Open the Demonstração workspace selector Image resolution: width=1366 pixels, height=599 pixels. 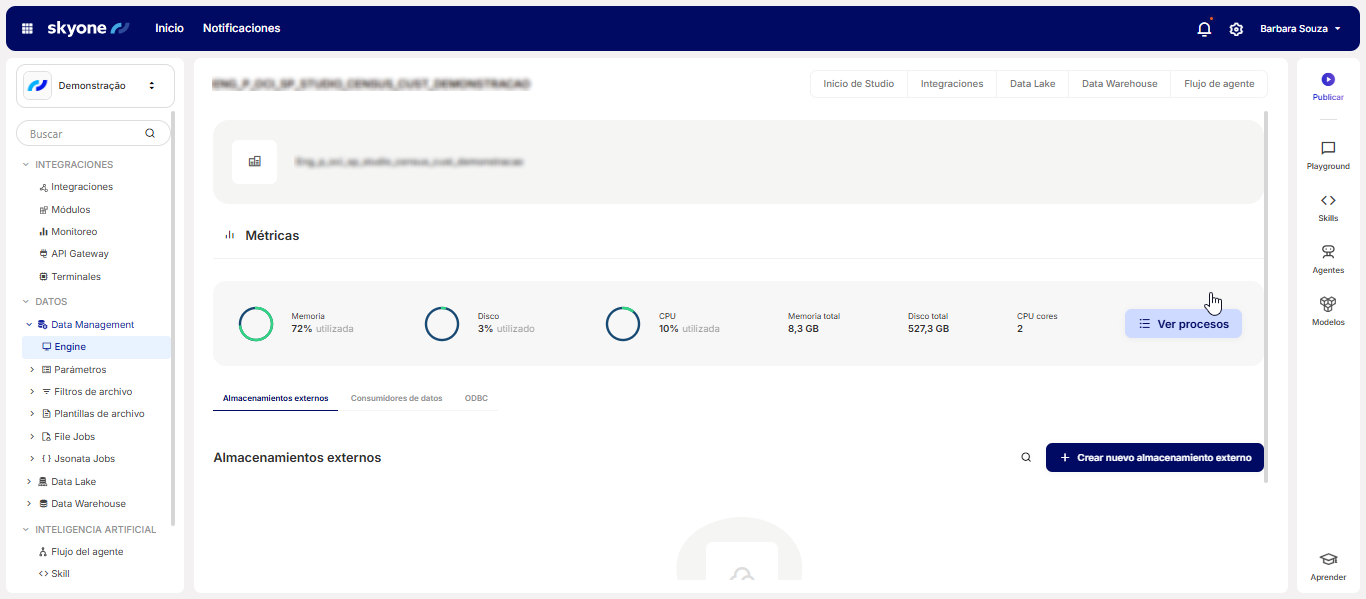coord(95,86)
